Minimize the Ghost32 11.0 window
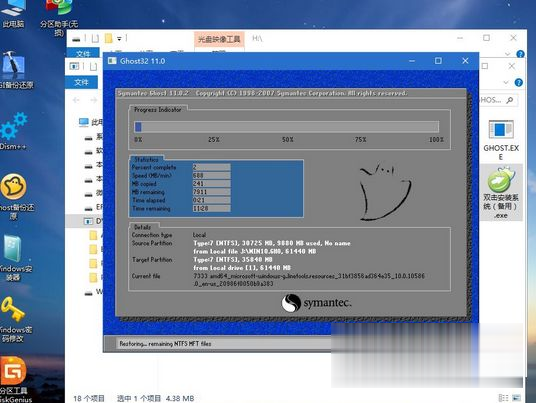This screenshot has height=403, width=536. coord(412,61)
